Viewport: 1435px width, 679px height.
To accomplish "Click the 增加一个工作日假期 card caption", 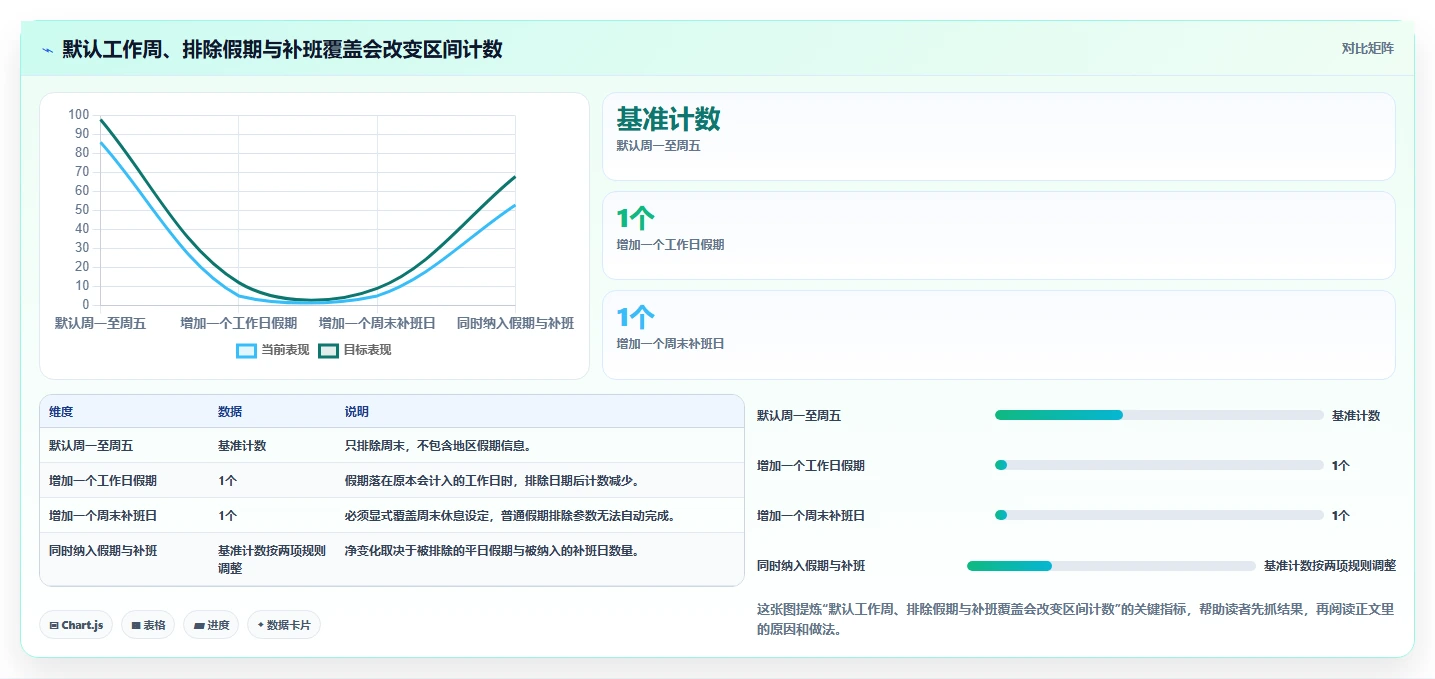I will (x=670, y=245).
